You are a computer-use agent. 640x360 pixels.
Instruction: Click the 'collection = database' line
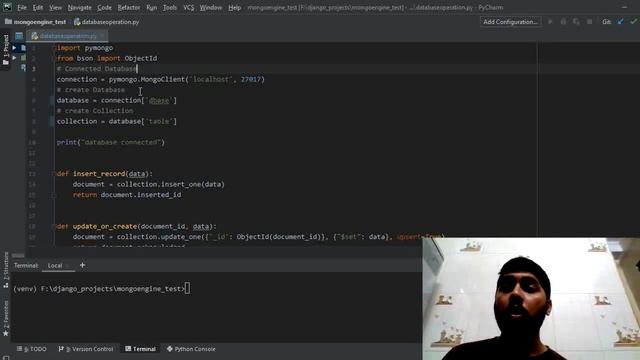pyautogui.click(x=117, y=121)
